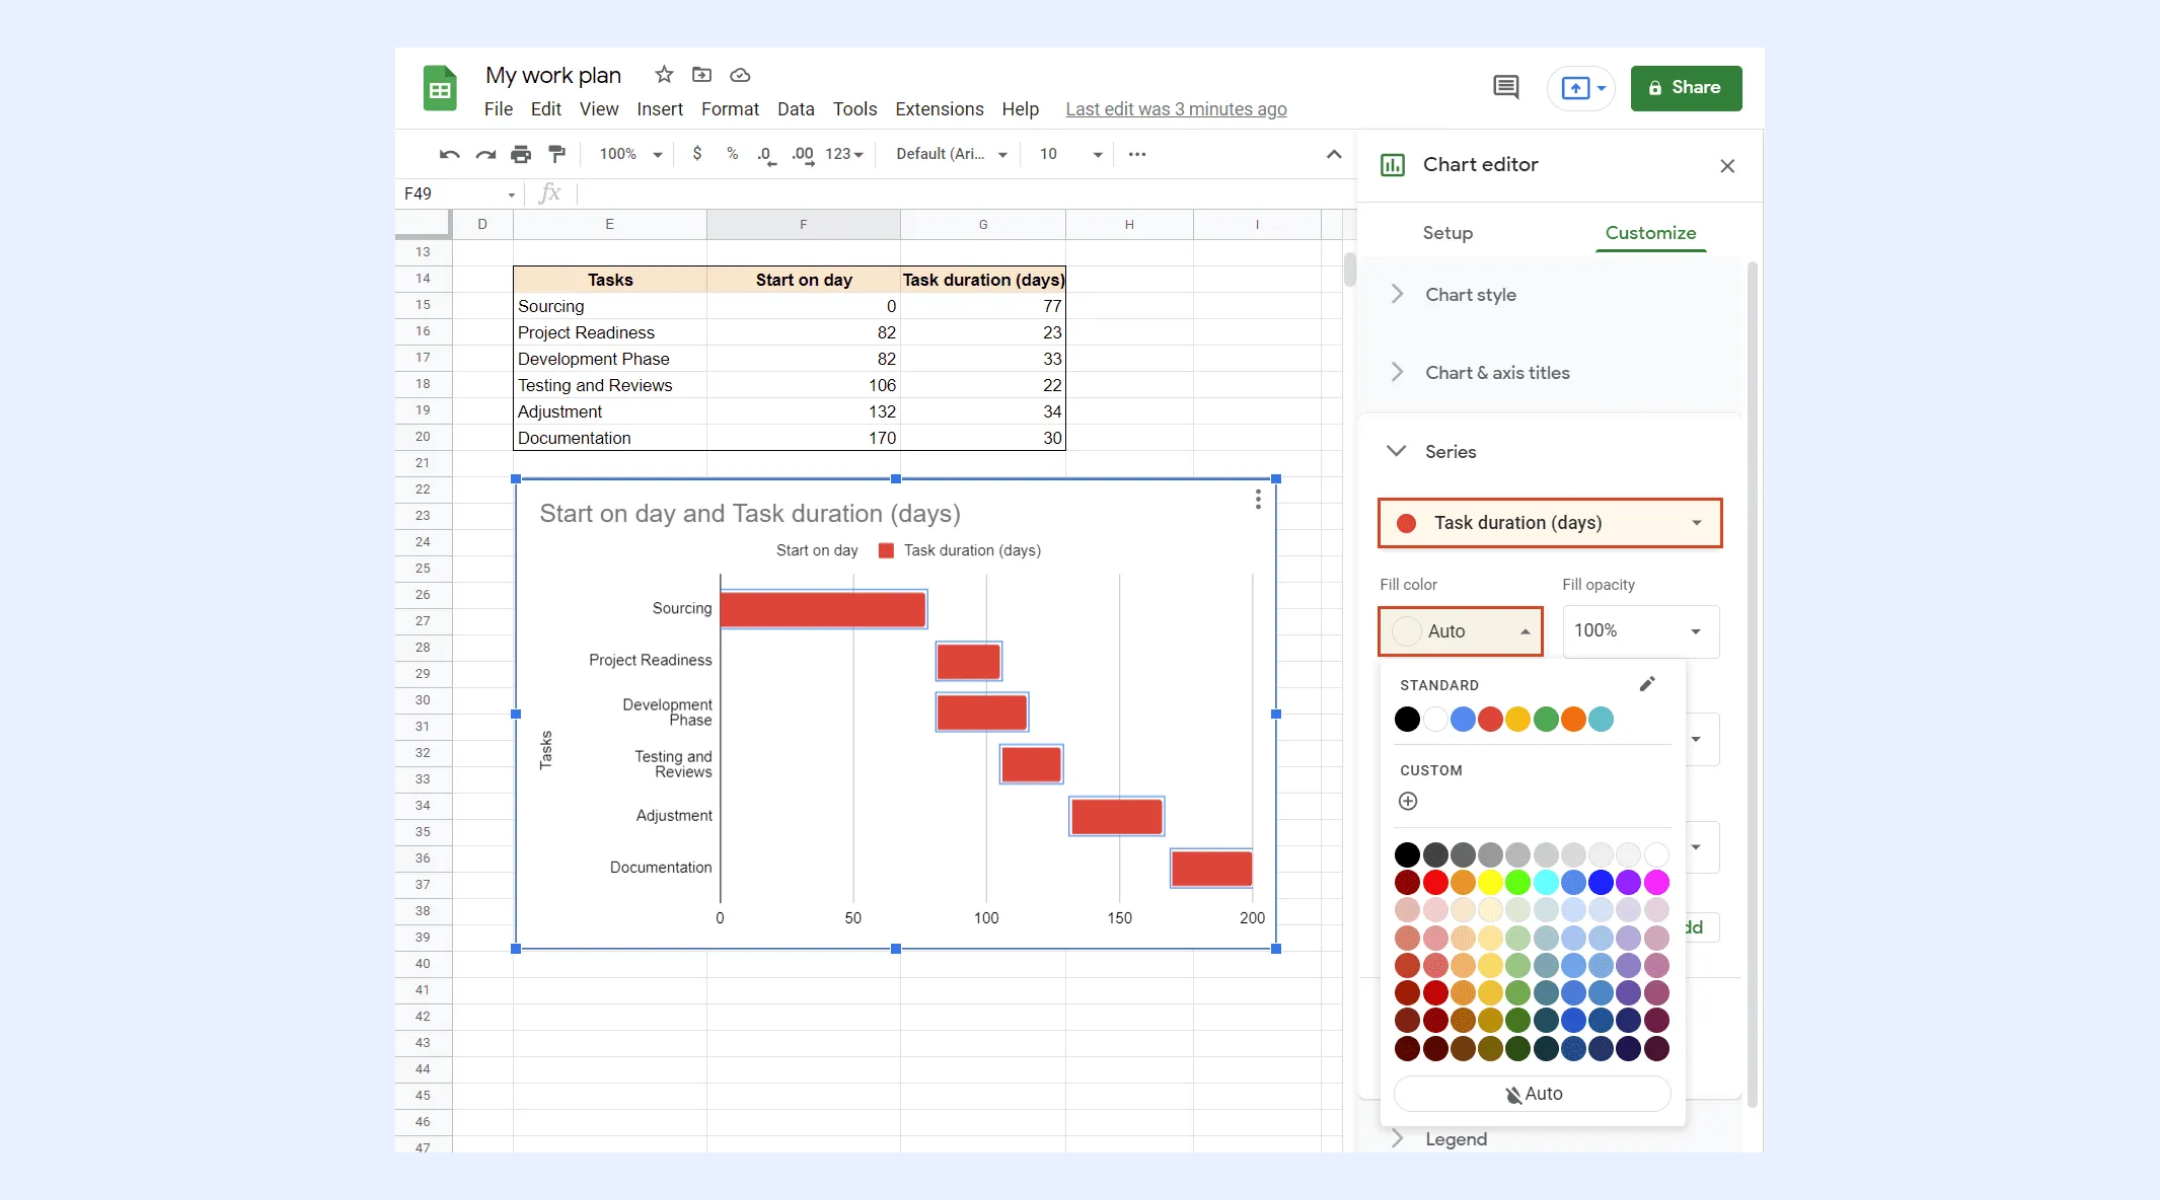2160x1200 pixels.
Task: Open the View menu
Action: [x=598, y=109]
